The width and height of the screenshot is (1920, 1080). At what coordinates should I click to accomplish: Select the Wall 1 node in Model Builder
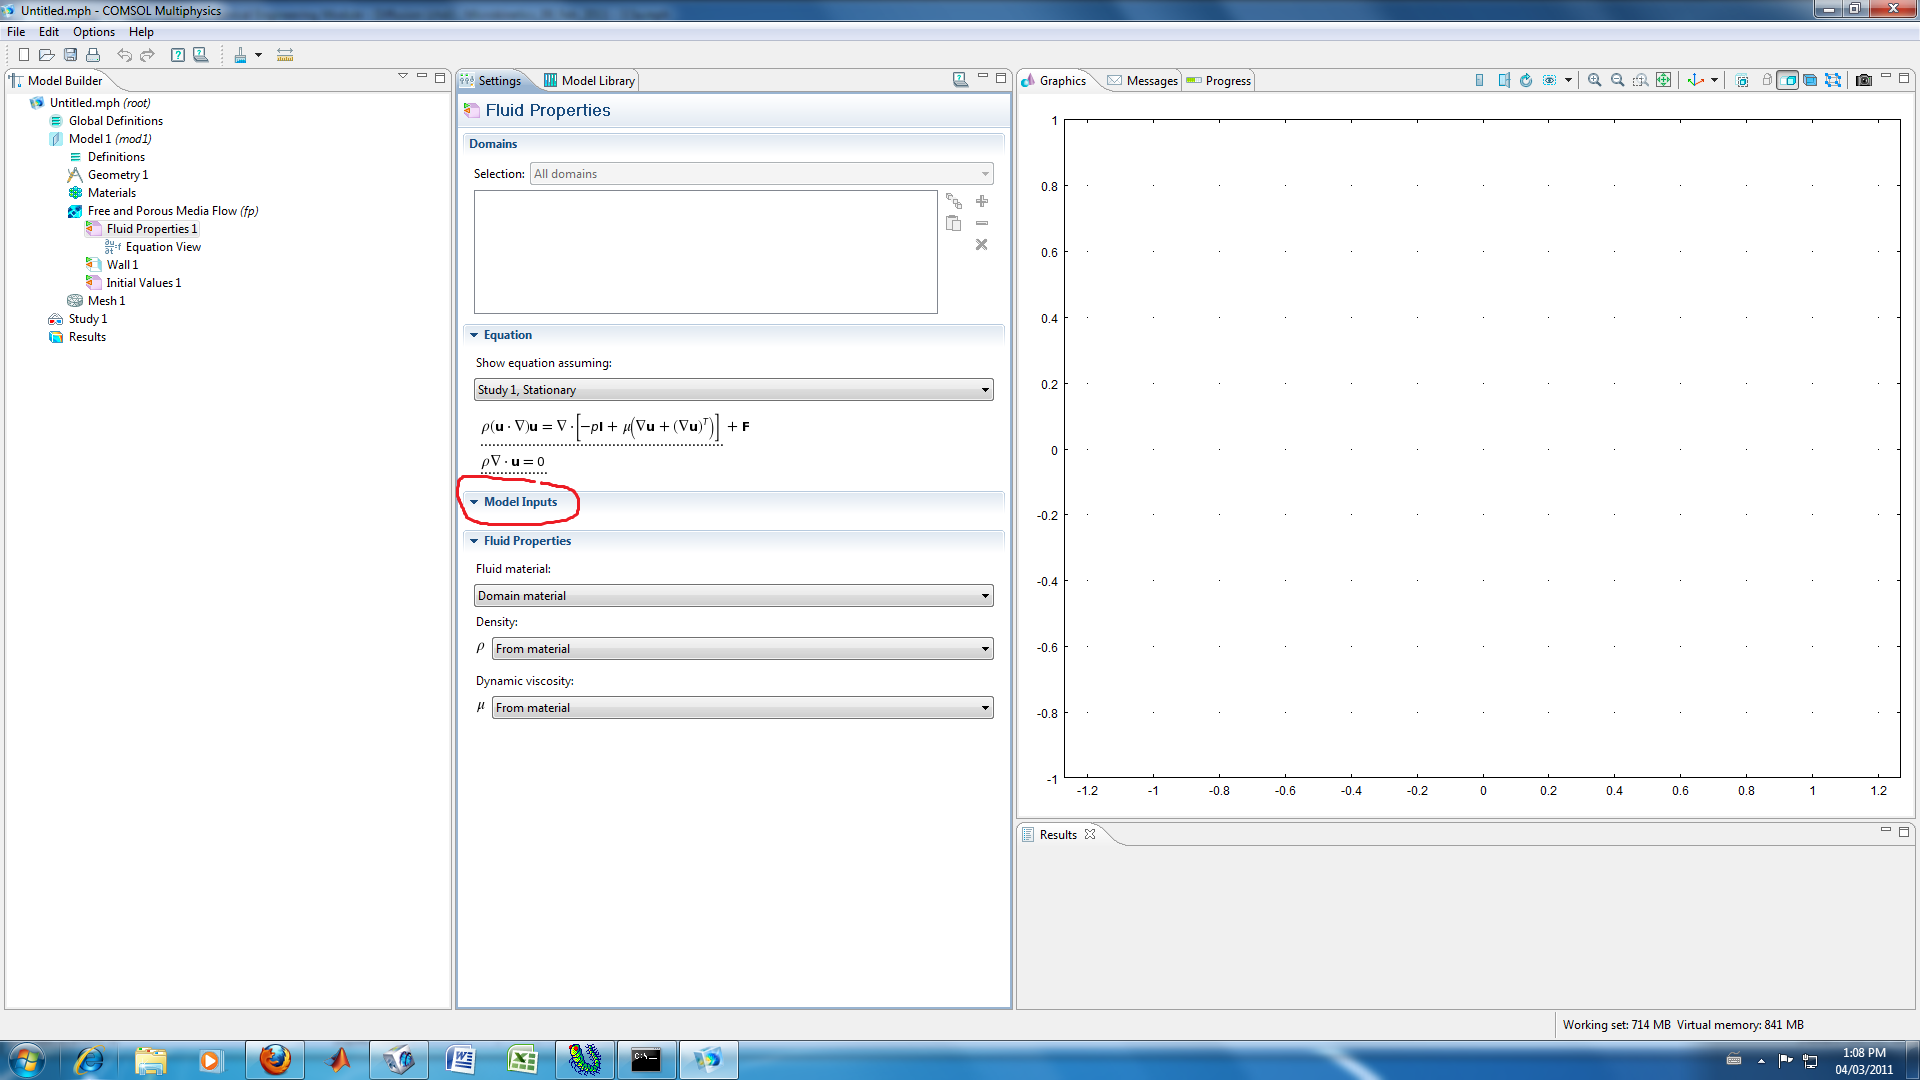coord(122,265)
